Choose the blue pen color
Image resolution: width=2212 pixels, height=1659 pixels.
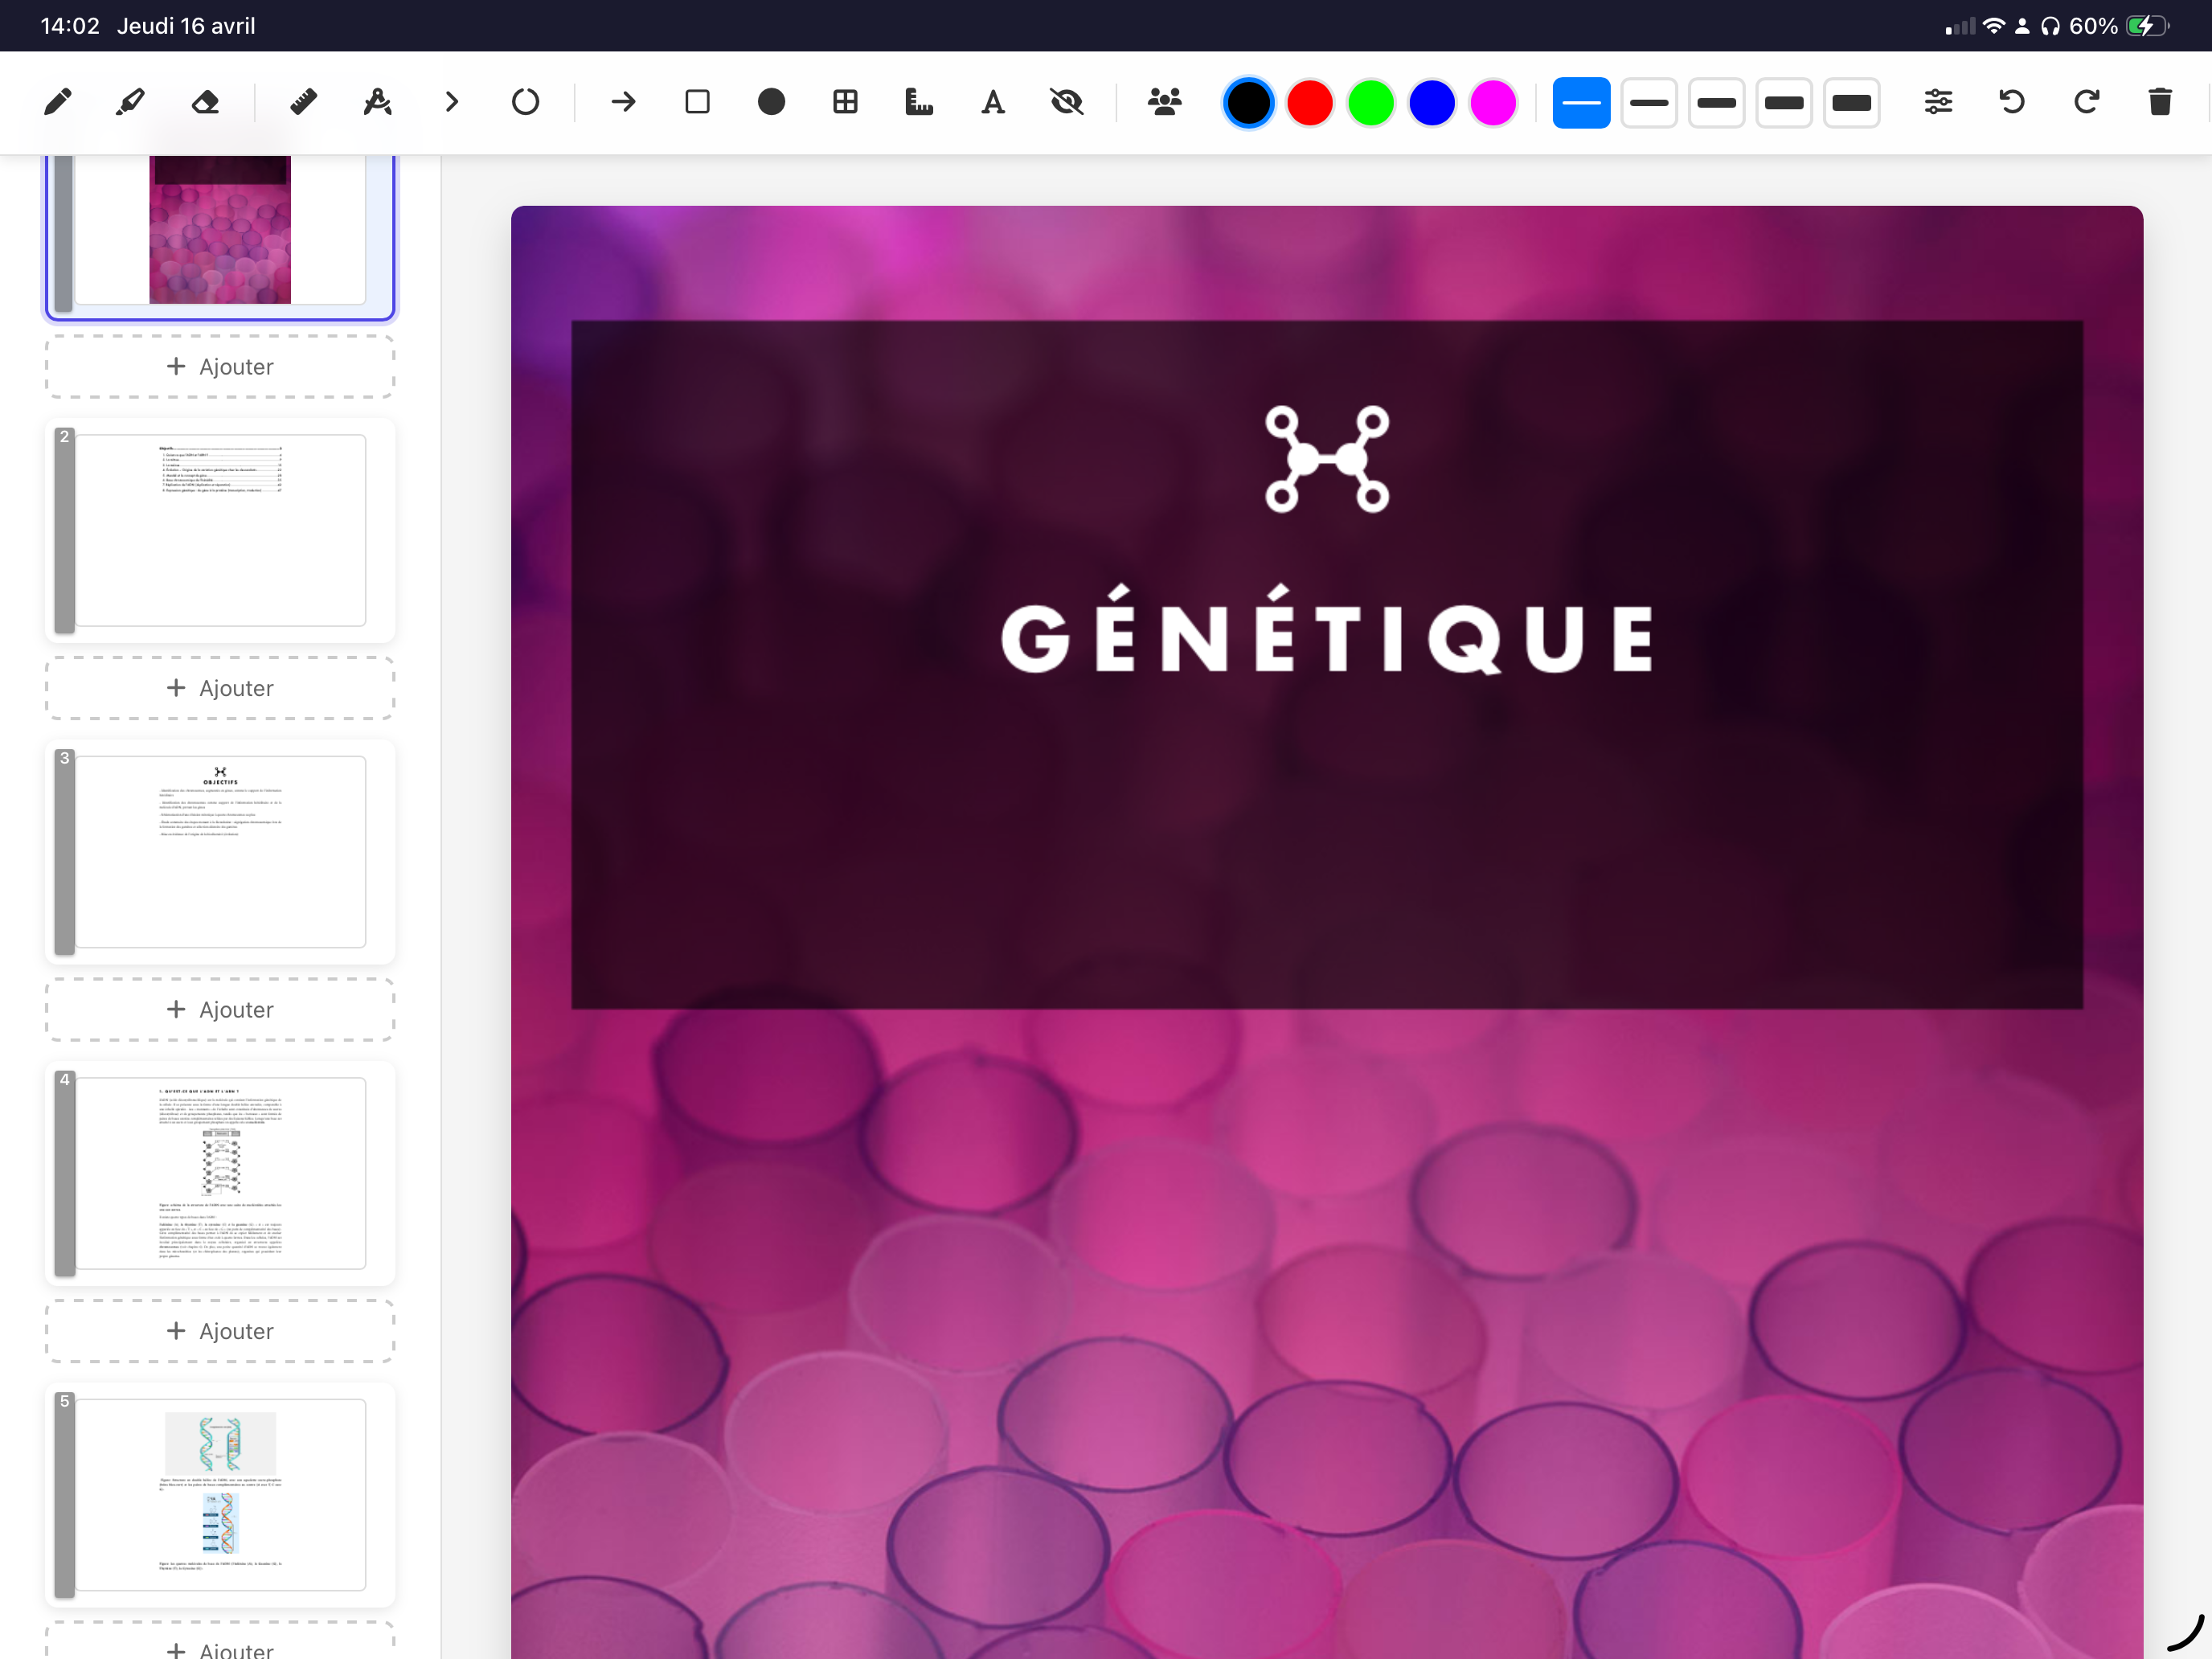pyautogui.click(x=1432, y=103)
